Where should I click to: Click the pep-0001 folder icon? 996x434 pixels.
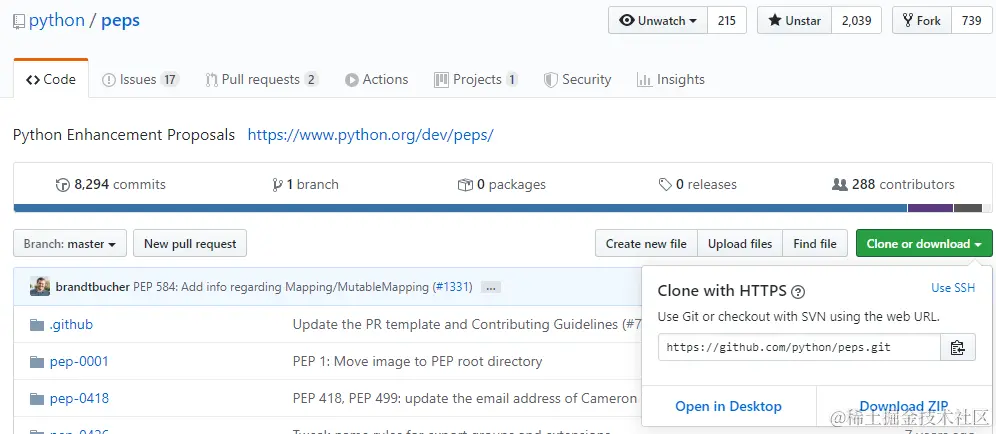click(37, 361)
